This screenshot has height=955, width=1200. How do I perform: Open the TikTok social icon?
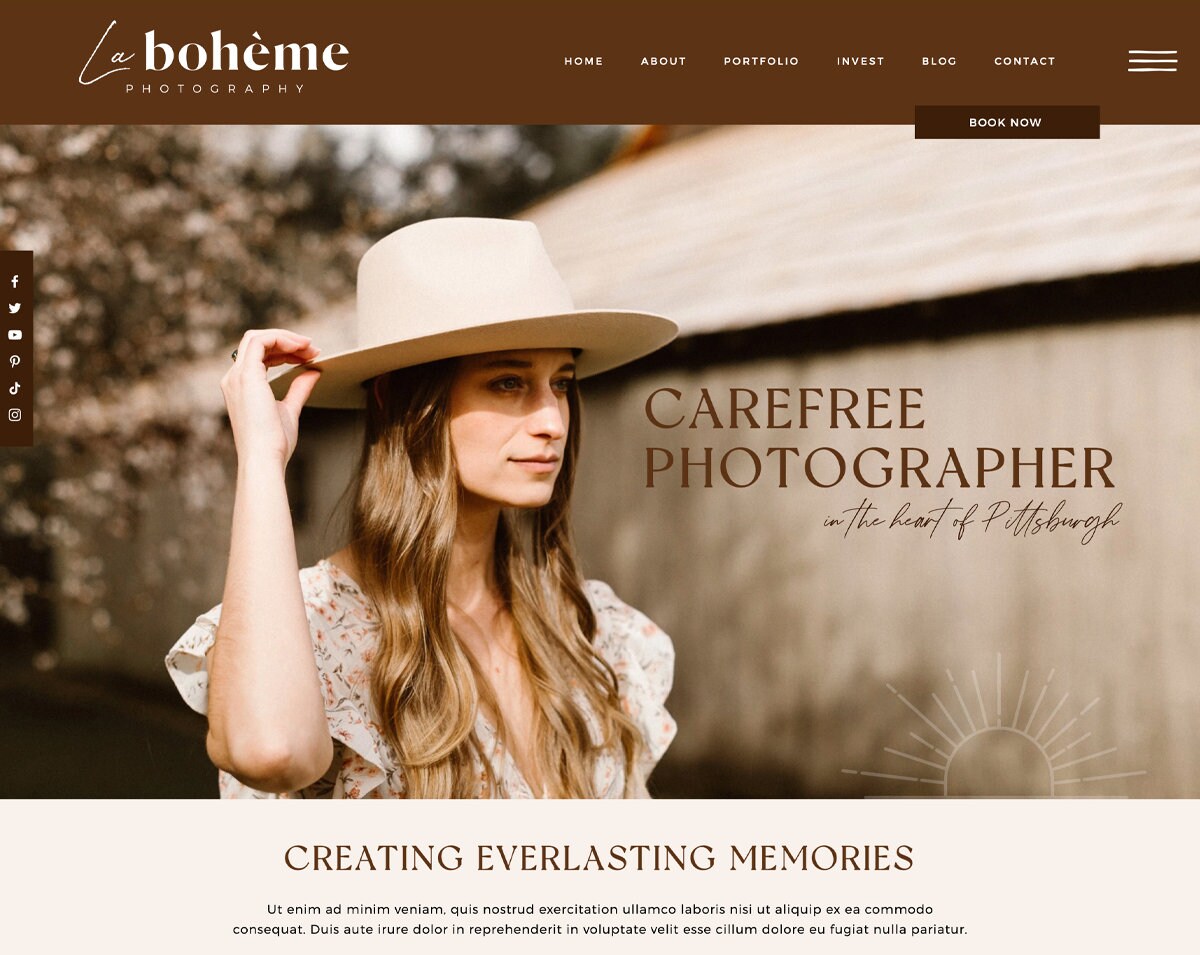point(15,388)
